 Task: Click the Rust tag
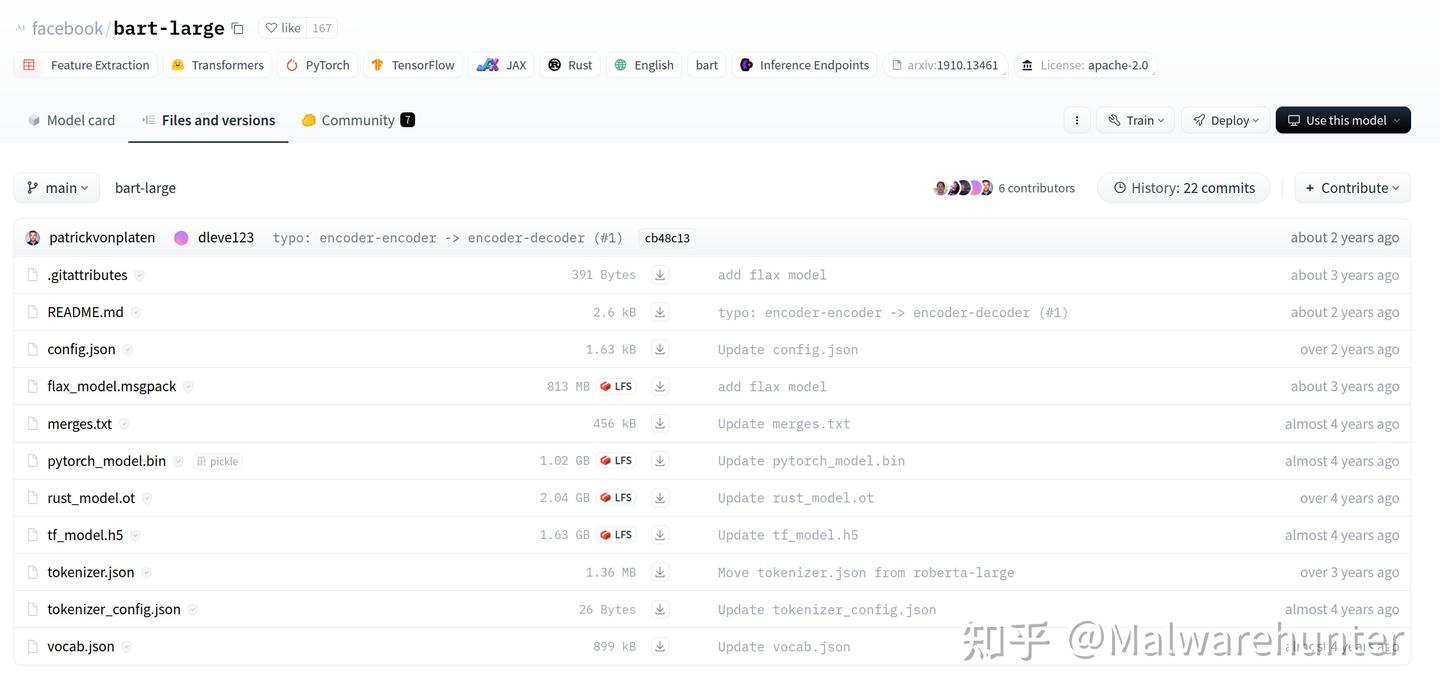pos(570,65)
